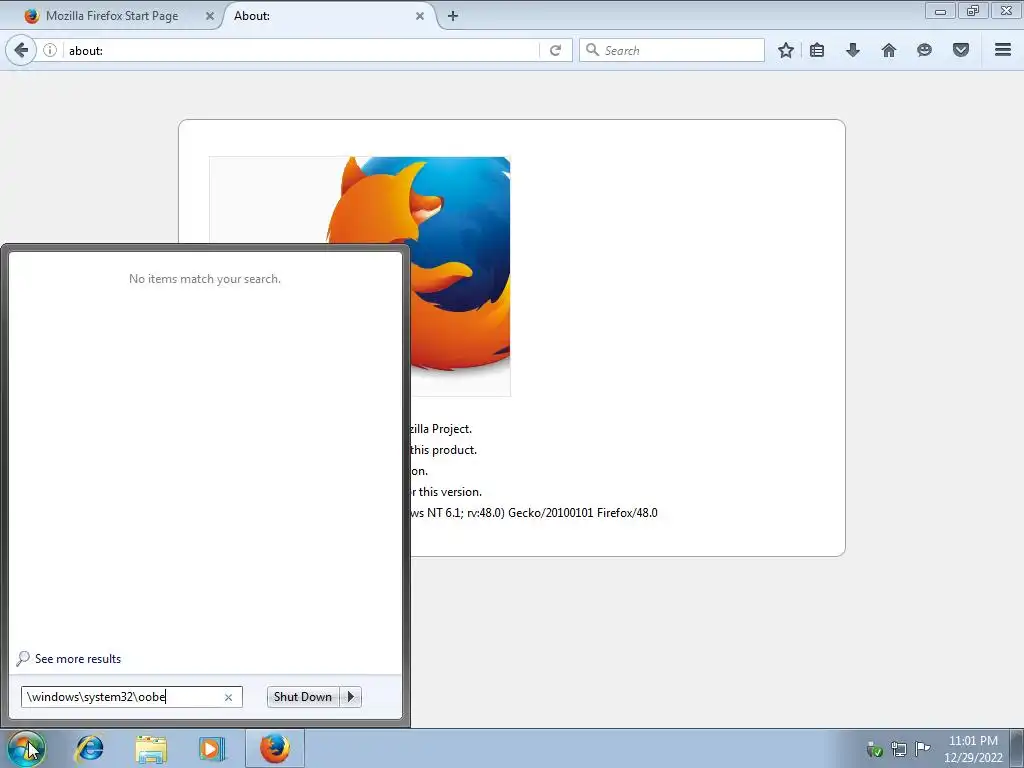This screenshot has width=1024, height=768.
Task: Reload the about: page
Action: (x=555, y=50)
